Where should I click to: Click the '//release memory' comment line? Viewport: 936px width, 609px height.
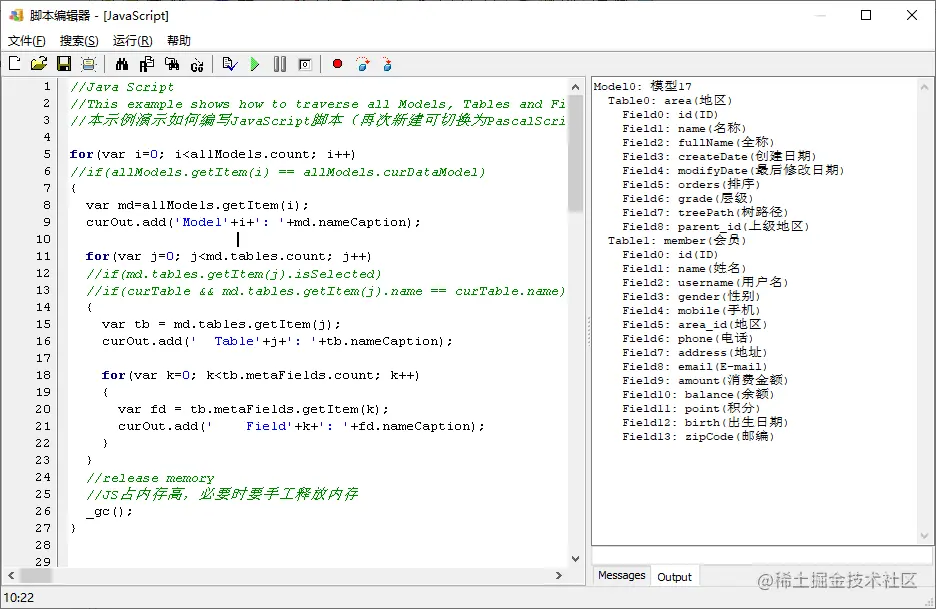(150, 478)
